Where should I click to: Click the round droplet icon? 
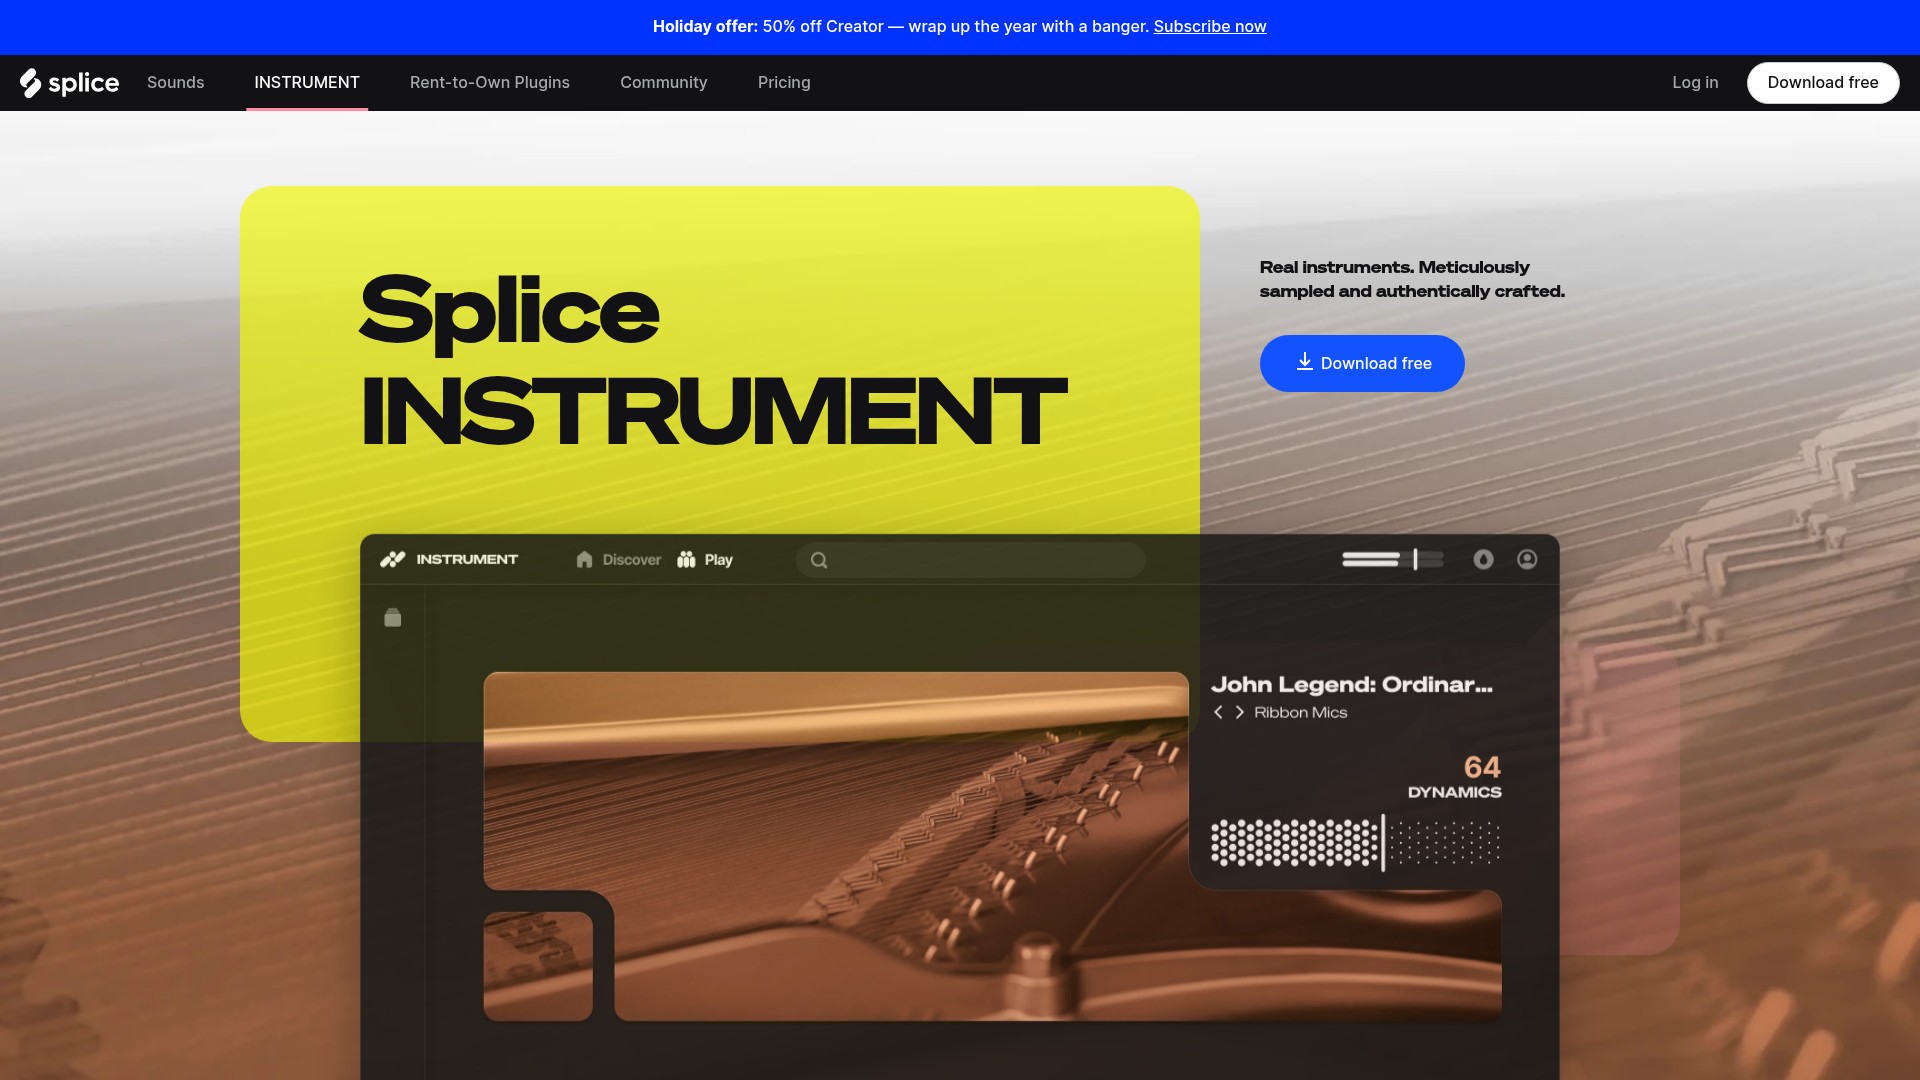coord(1483,559)
